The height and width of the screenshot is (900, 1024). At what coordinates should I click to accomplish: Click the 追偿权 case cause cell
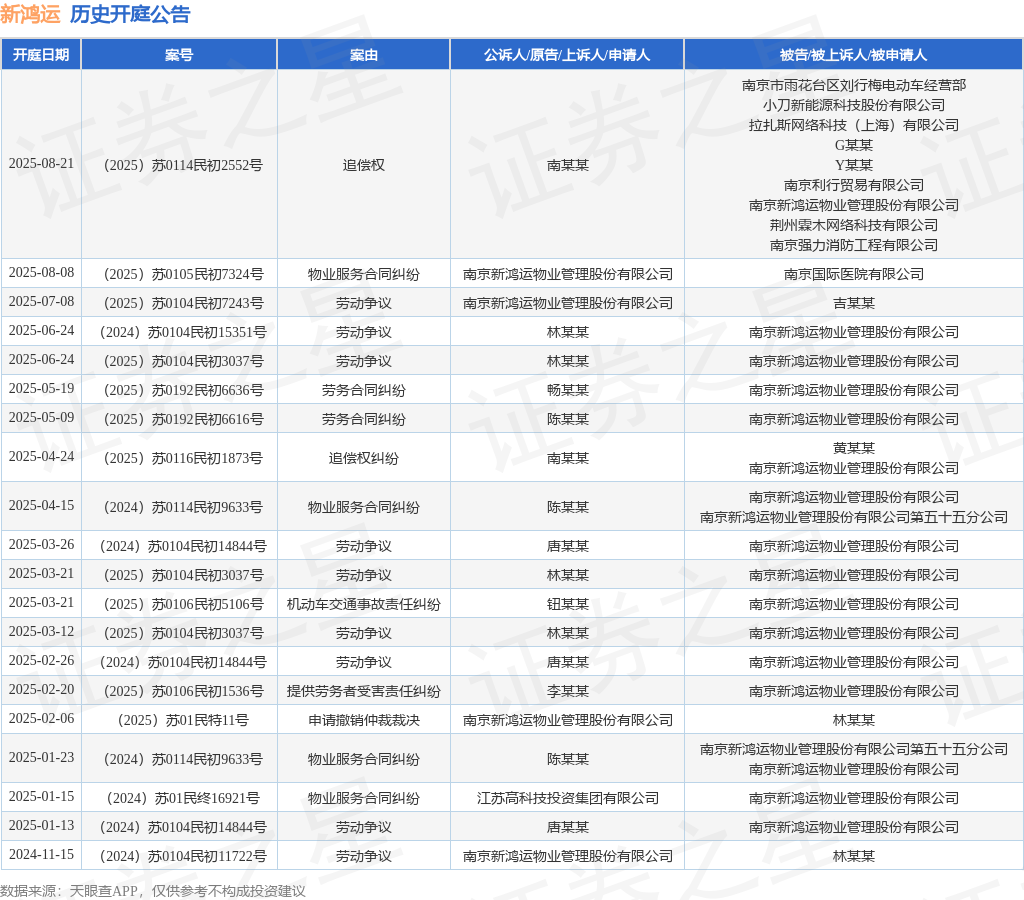364,165
